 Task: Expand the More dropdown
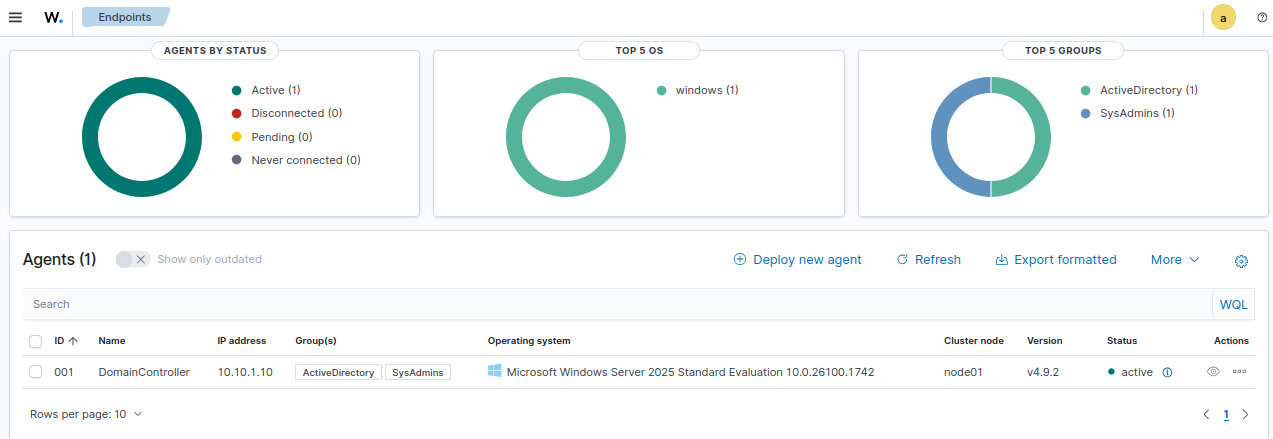[1174, 259]
